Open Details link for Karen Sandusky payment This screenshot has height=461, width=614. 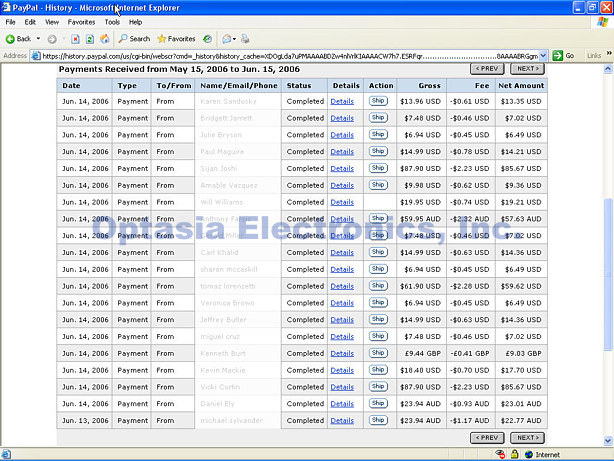pos(342,101)
